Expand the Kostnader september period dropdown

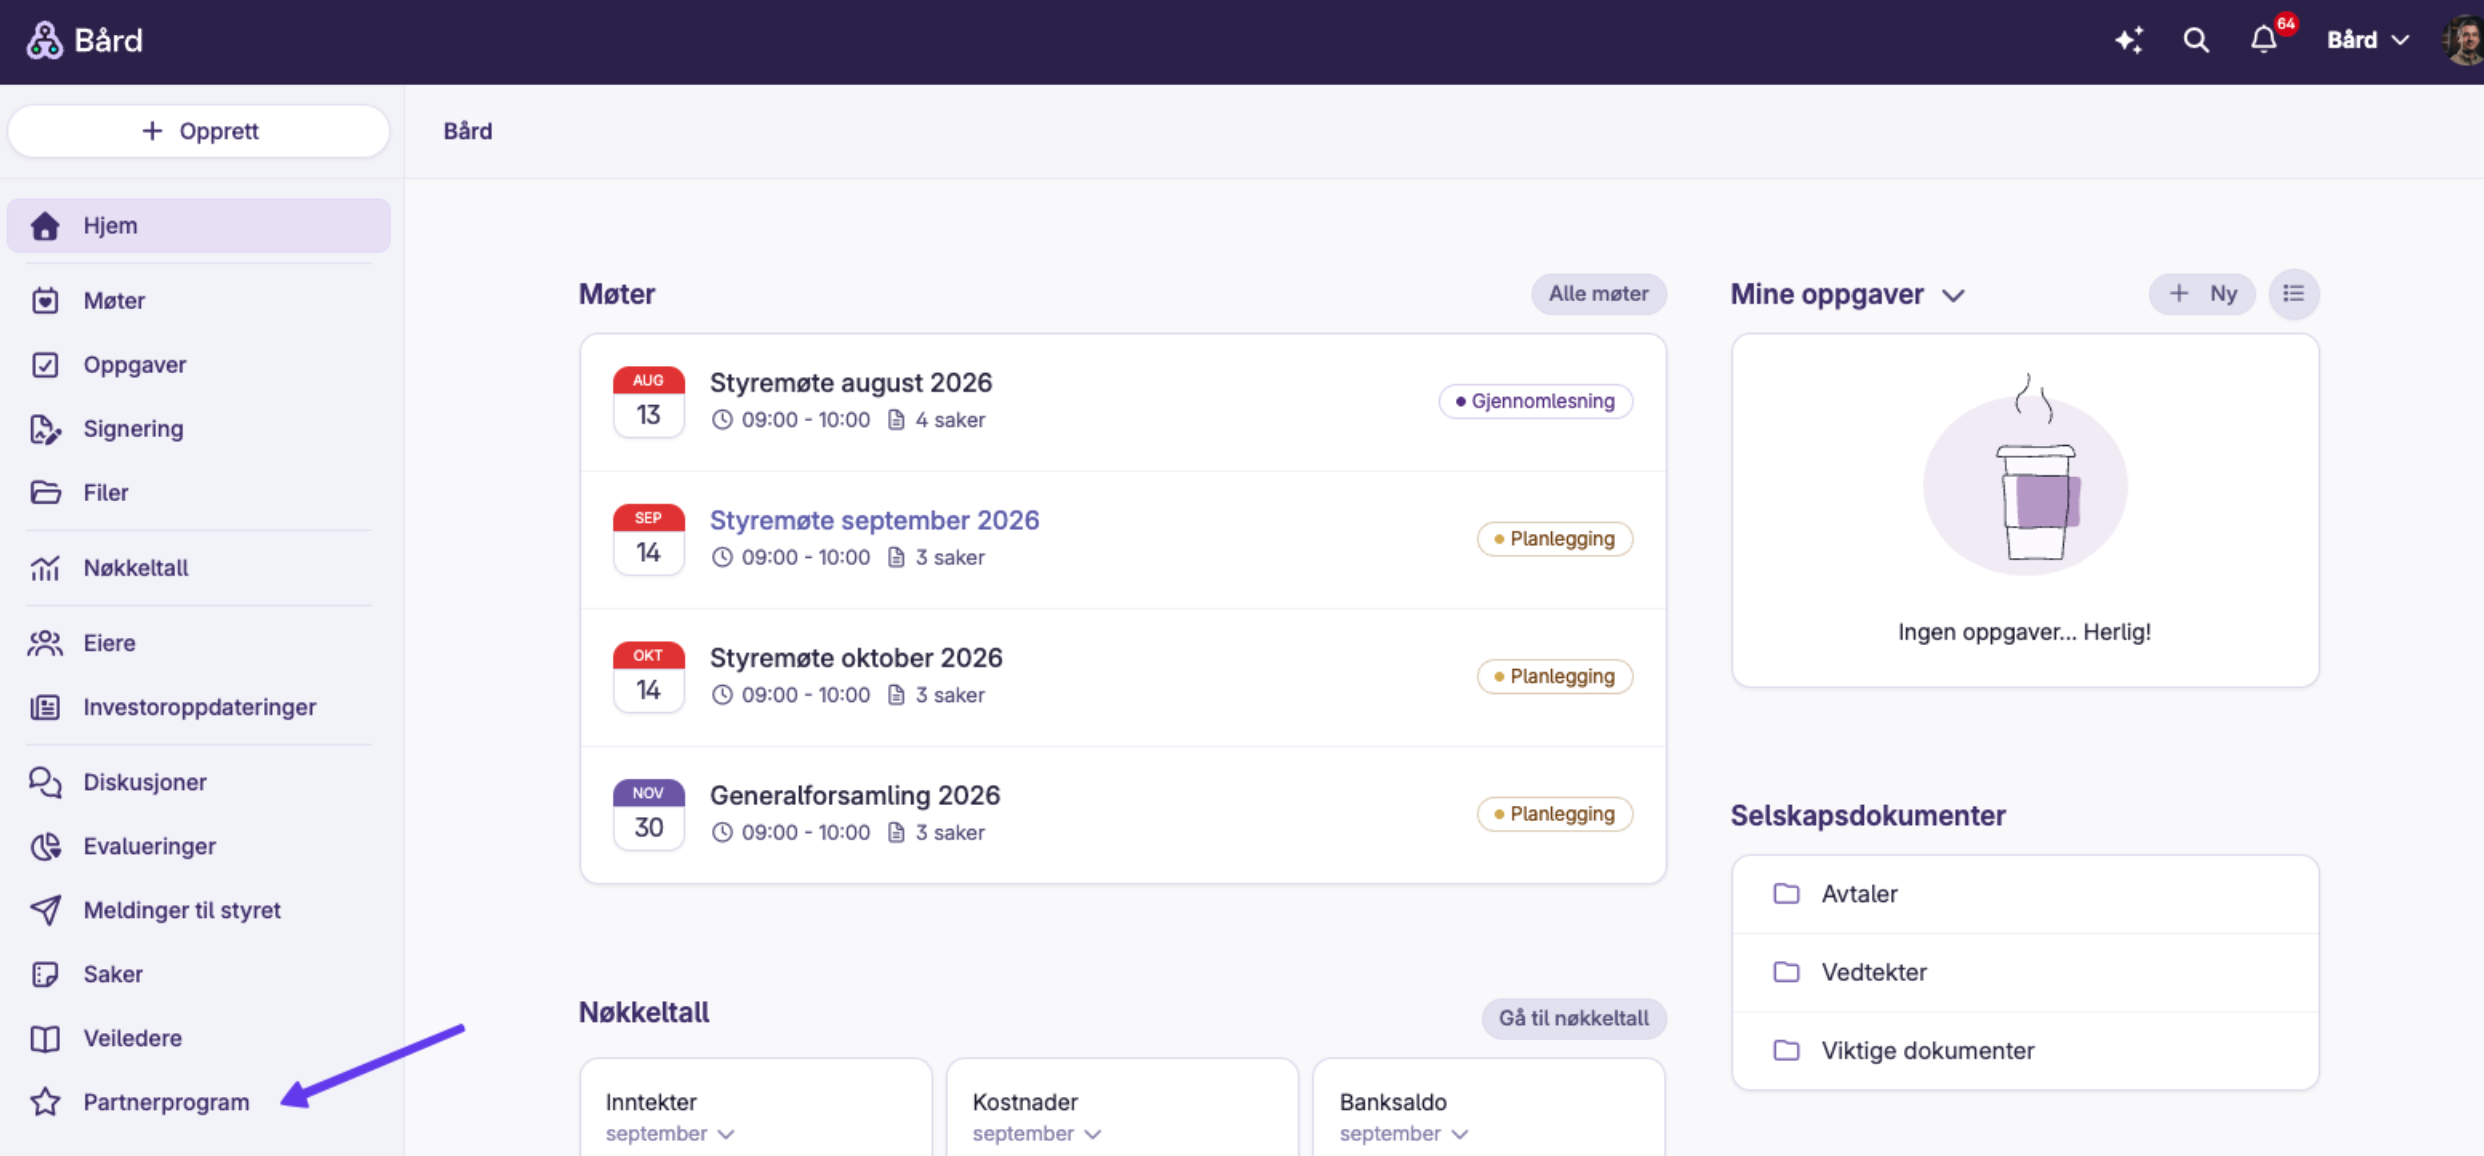tap(1037, 1134)
